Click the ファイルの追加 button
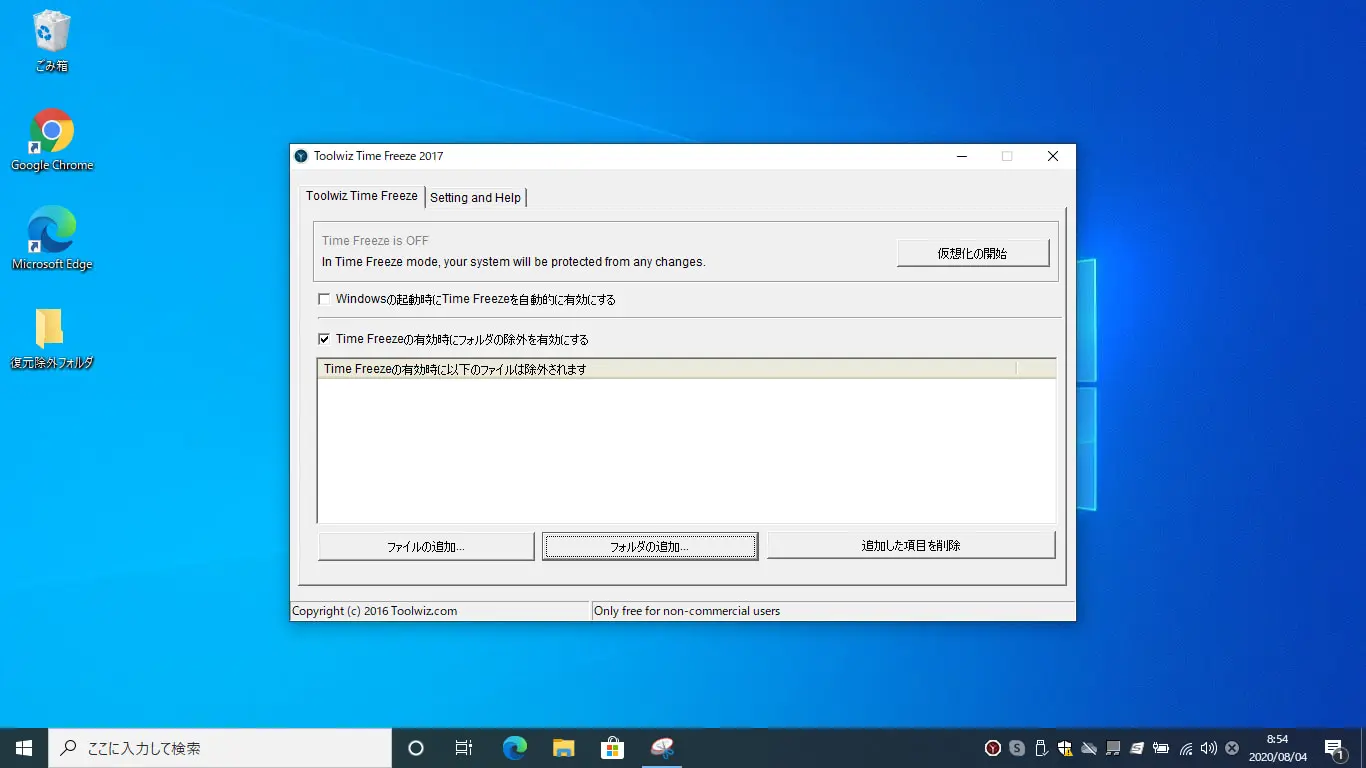Viewport: 1366px width, 768px height. coord(426,546)
